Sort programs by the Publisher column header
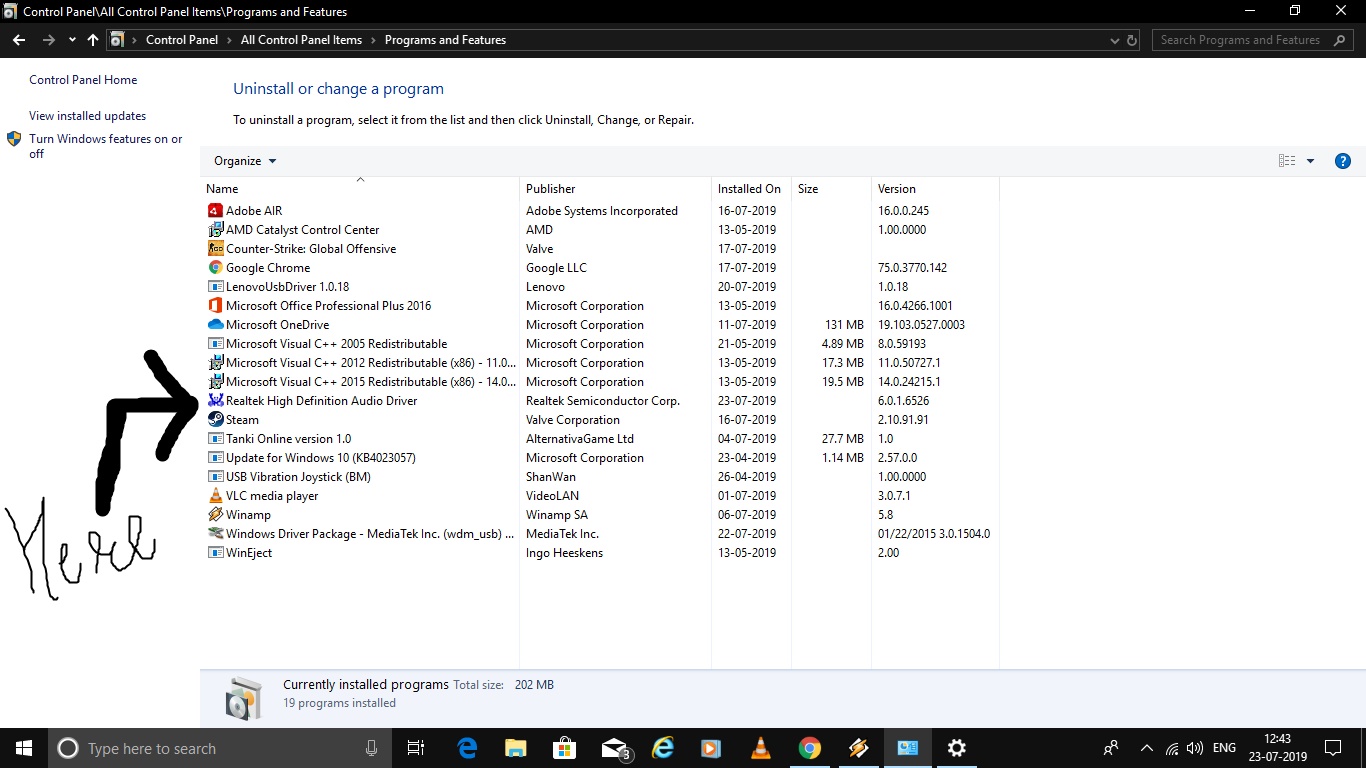The image size is (1366, 768). click(551, 189)
